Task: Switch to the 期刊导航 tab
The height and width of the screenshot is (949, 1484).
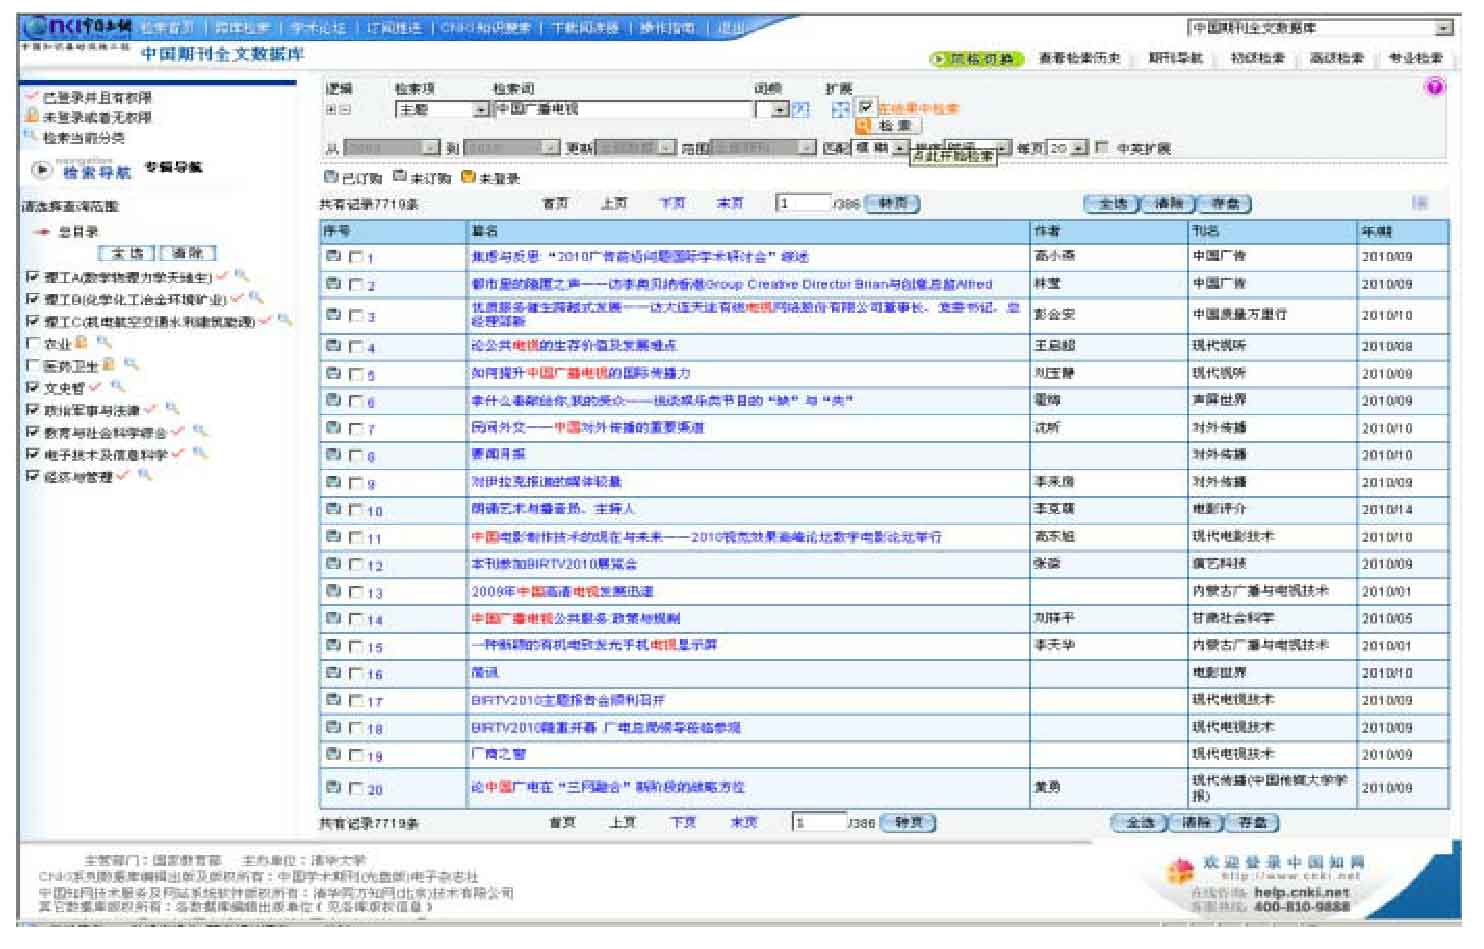Action: (1176, 58)
